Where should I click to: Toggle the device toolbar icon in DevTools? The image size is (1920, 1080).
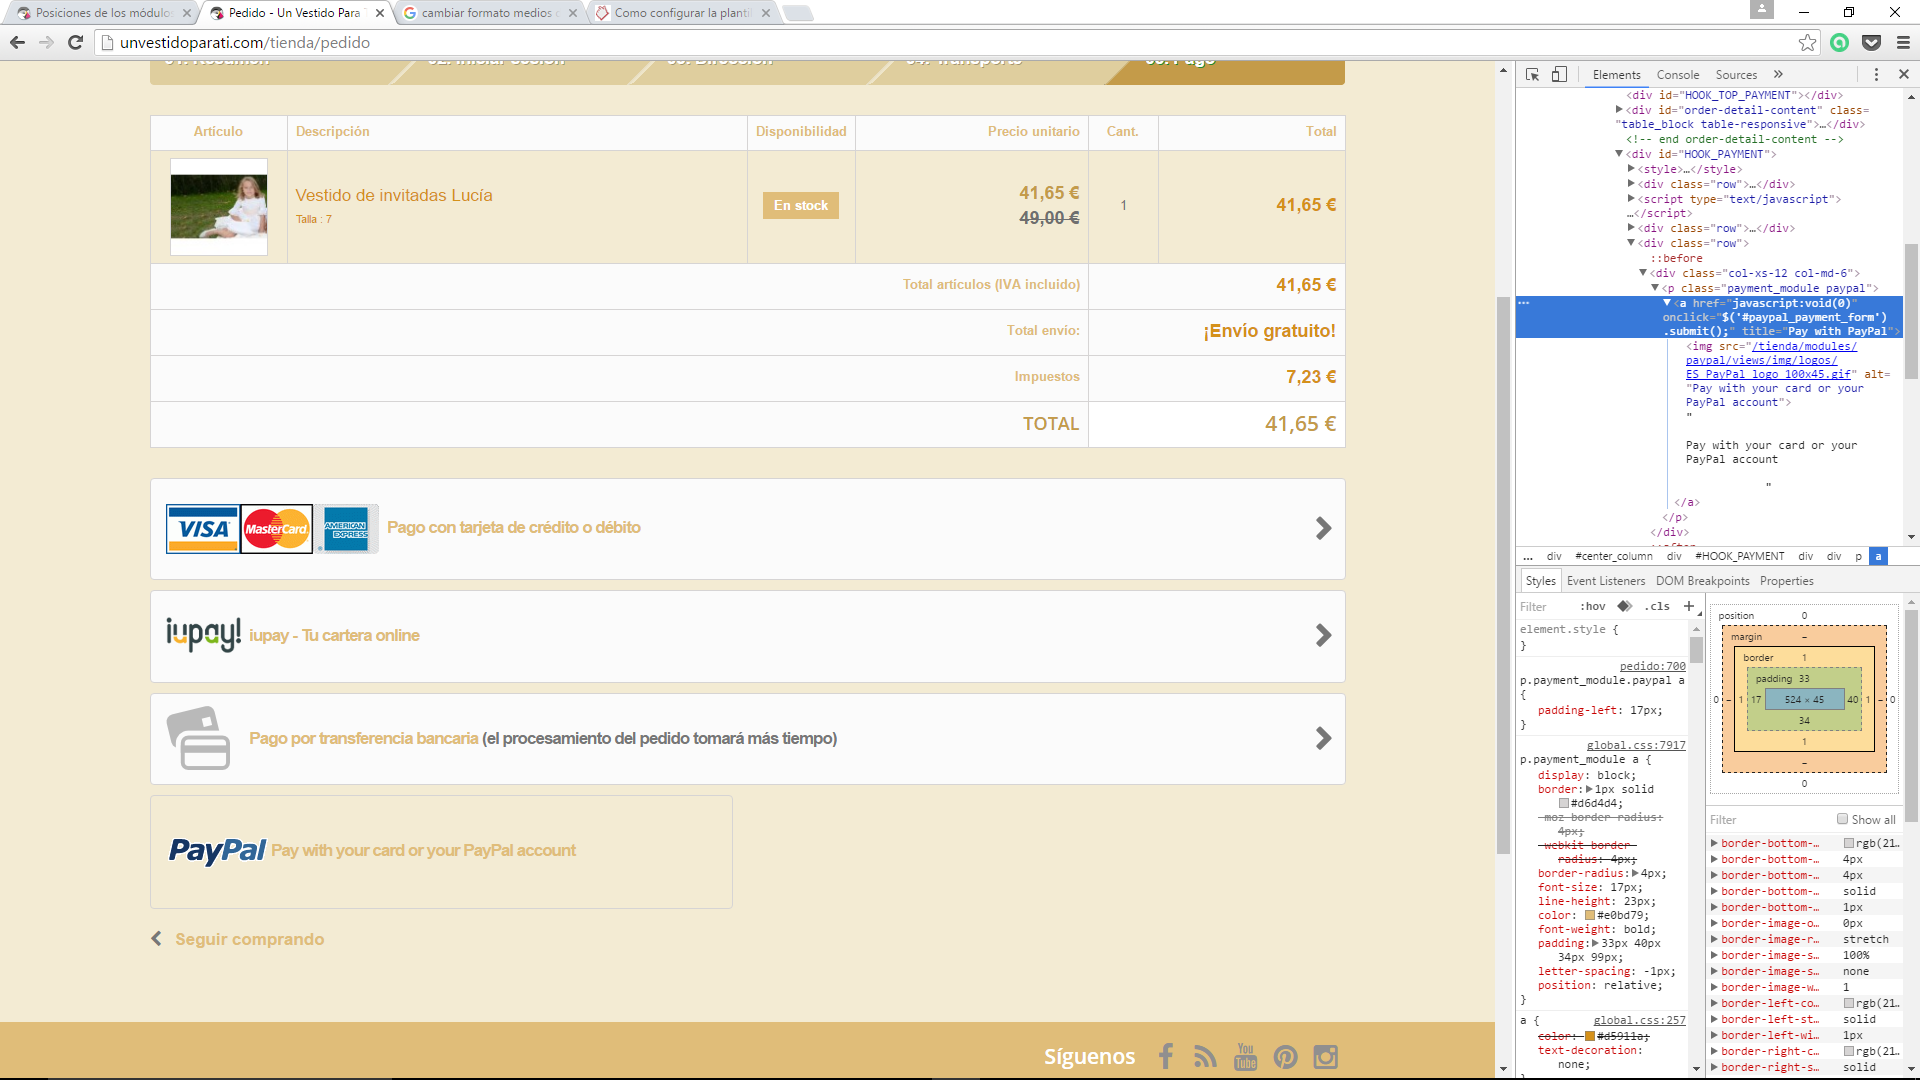[1559, 75]
